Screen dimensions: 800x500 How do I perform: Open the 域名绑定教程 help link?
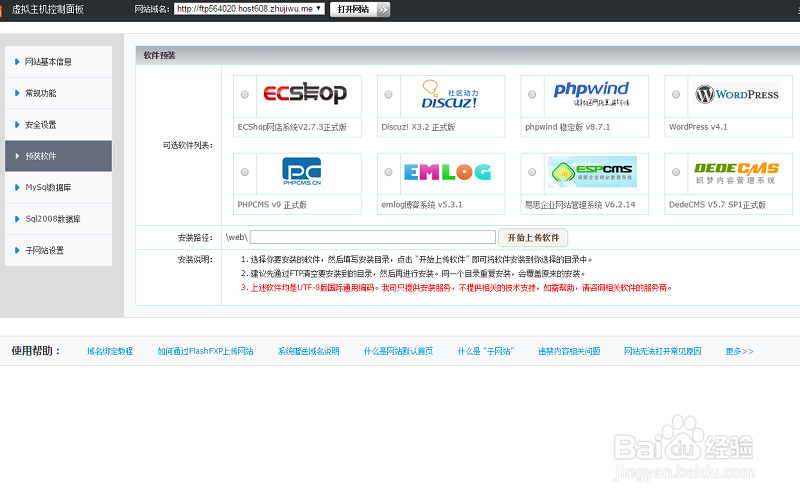[110, 351]
